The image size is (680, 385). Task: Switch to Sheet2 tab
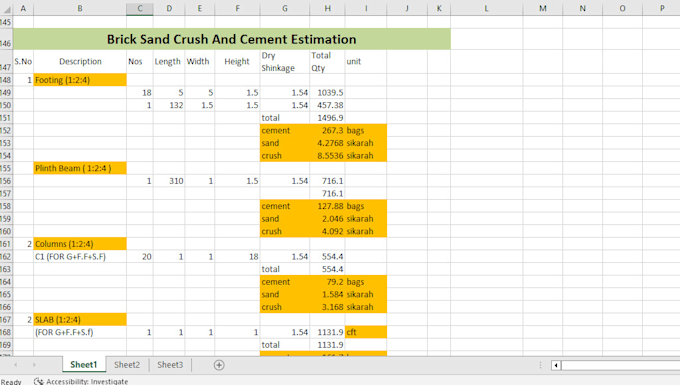[x=127, y=365]
